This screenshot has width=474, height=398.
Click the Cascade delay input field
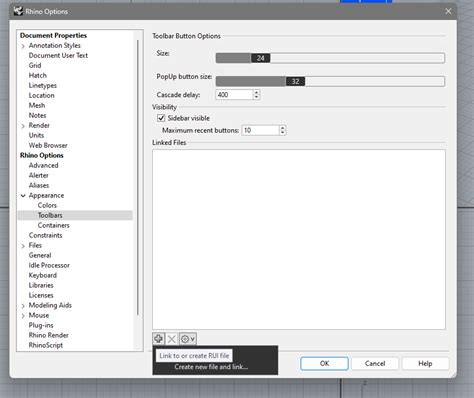click(x=234, y=95)
